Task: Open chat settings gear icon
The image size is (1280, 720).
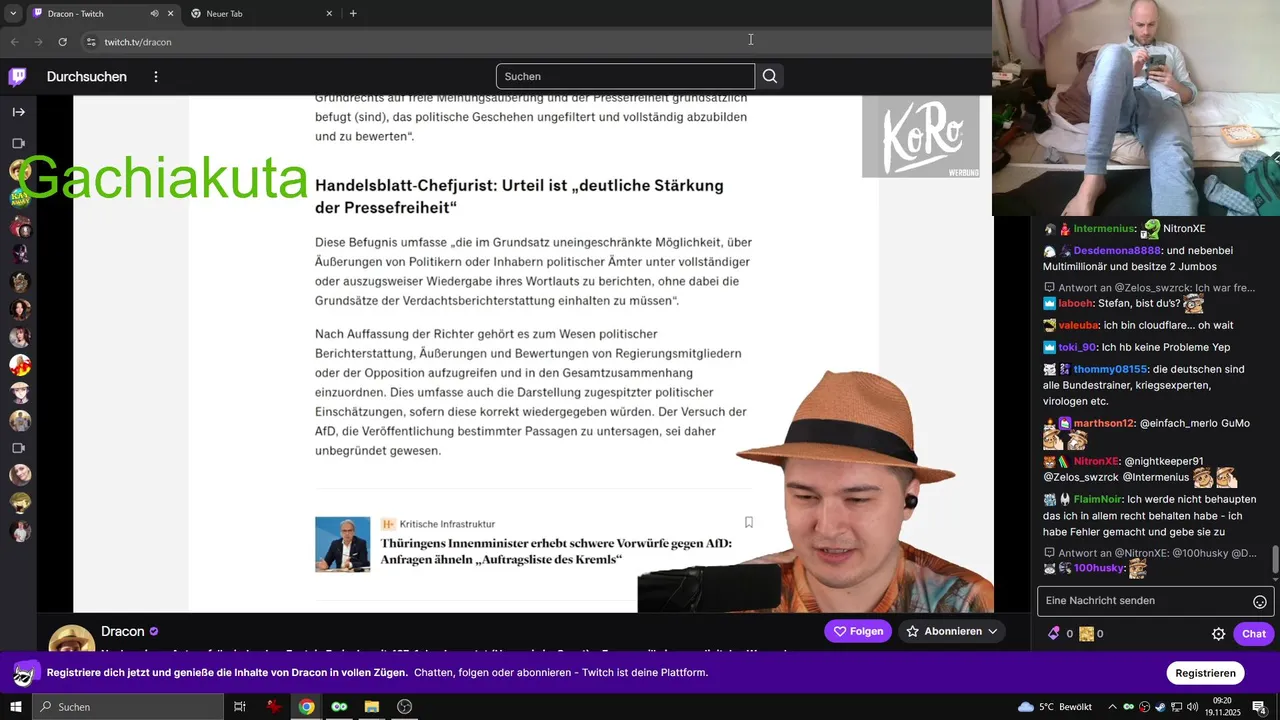Action: pos(1218,634)
